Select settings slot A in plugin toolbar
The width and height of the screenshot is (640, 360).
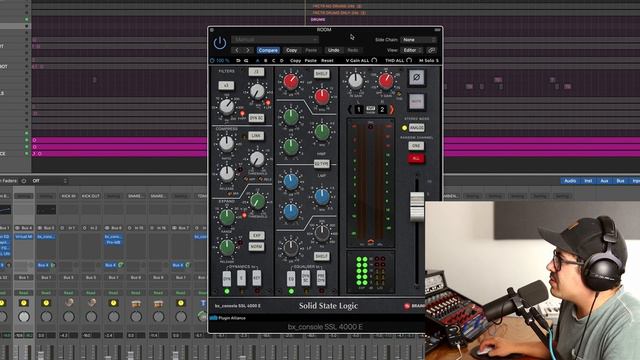(x=257, y=60)
